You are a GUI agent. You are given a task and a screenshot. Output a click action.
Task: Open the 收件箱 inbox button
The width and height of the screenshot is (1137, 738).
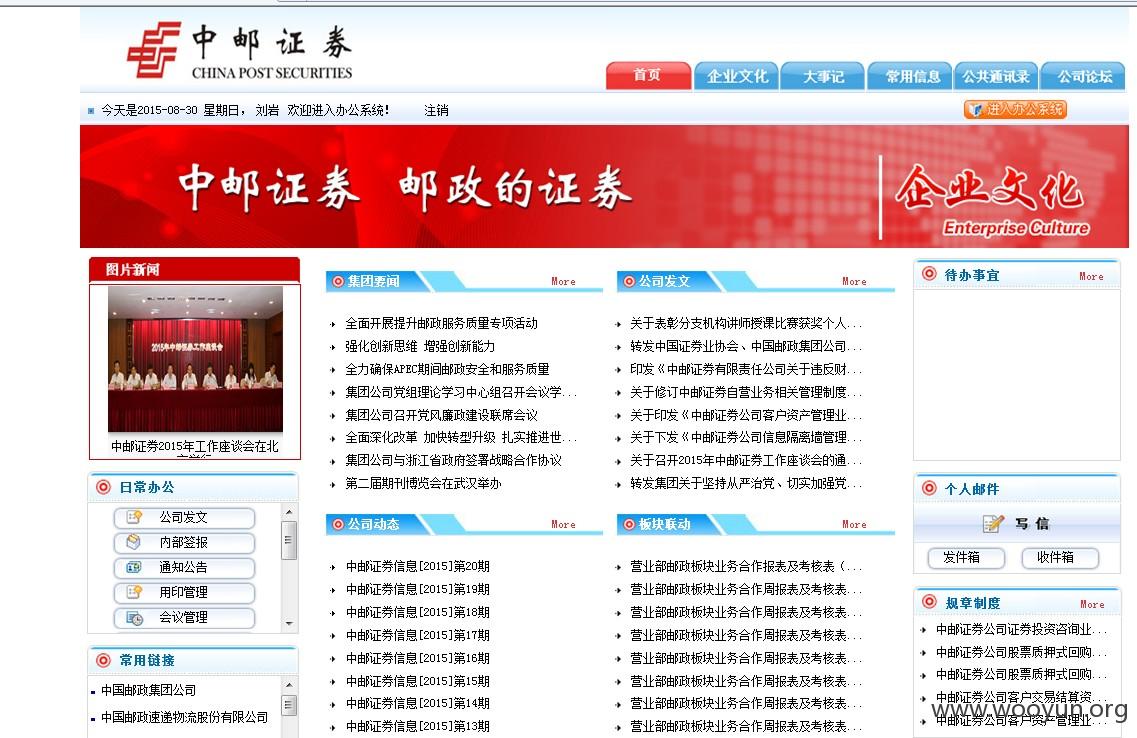point(1060,557)
